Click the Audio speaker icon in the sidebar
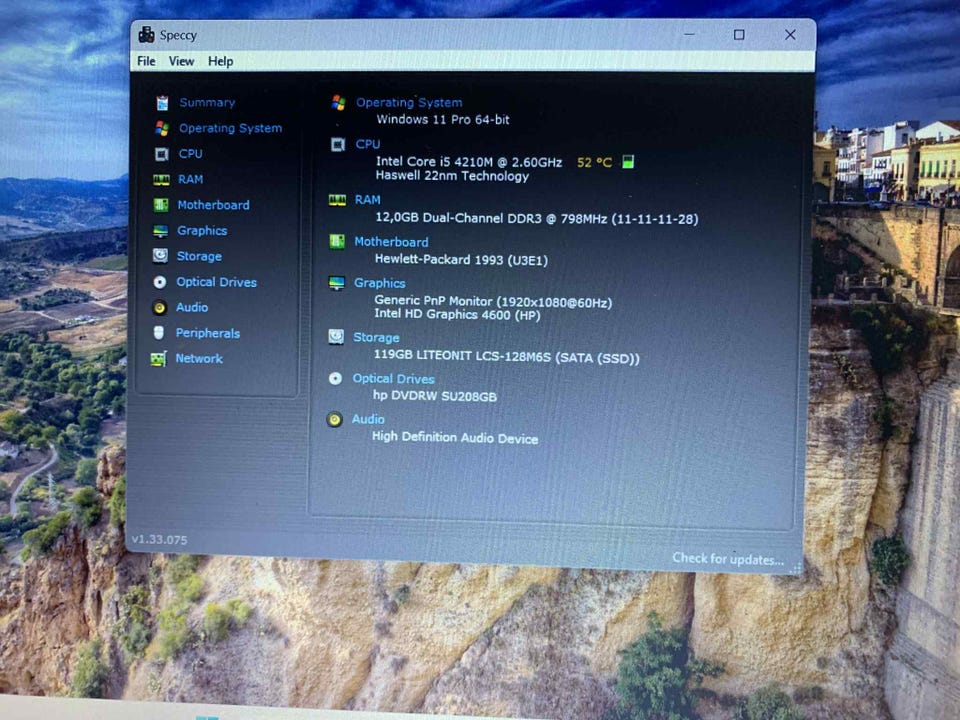960x720 pixels. [x=159, y=307]
